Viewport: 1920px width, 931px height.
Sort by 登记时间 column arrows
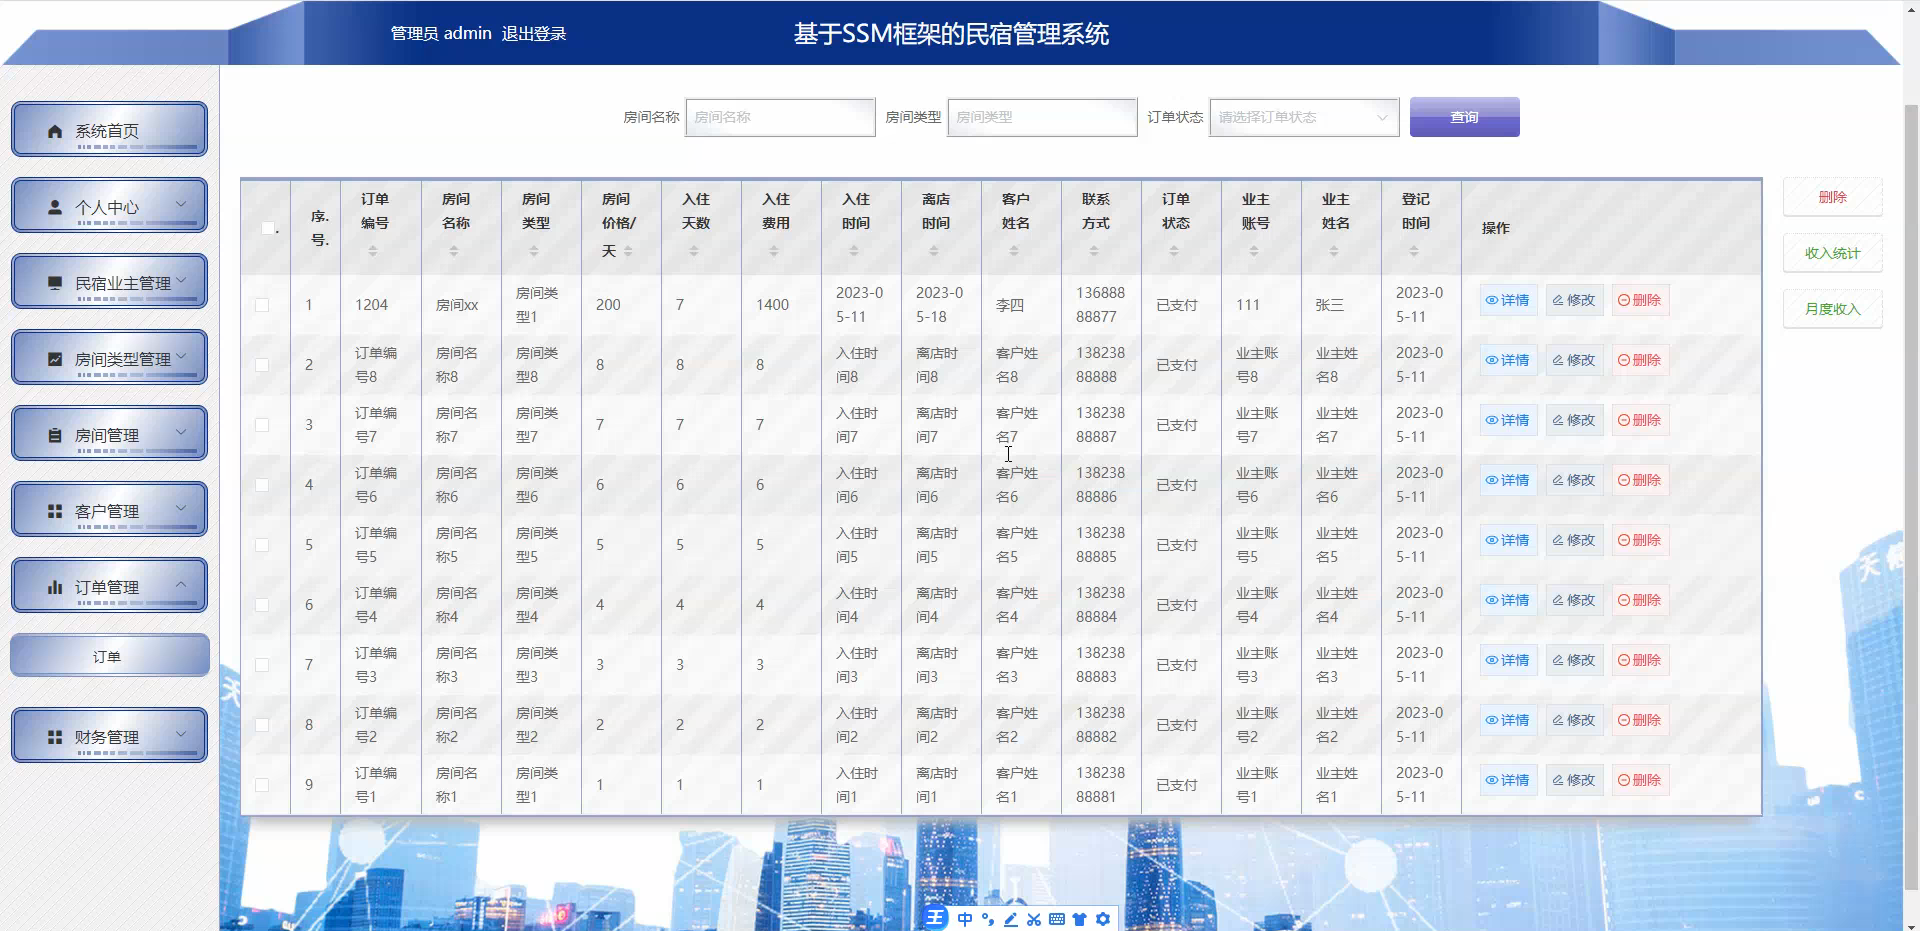coord(1413,251)
